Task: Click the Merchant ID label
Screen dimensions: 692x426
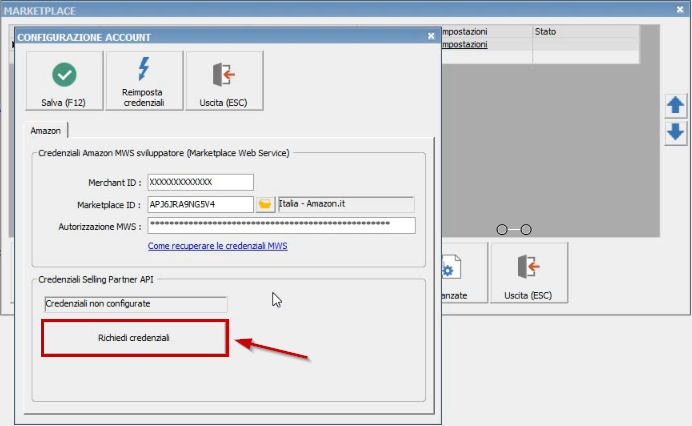Action: 115,183
